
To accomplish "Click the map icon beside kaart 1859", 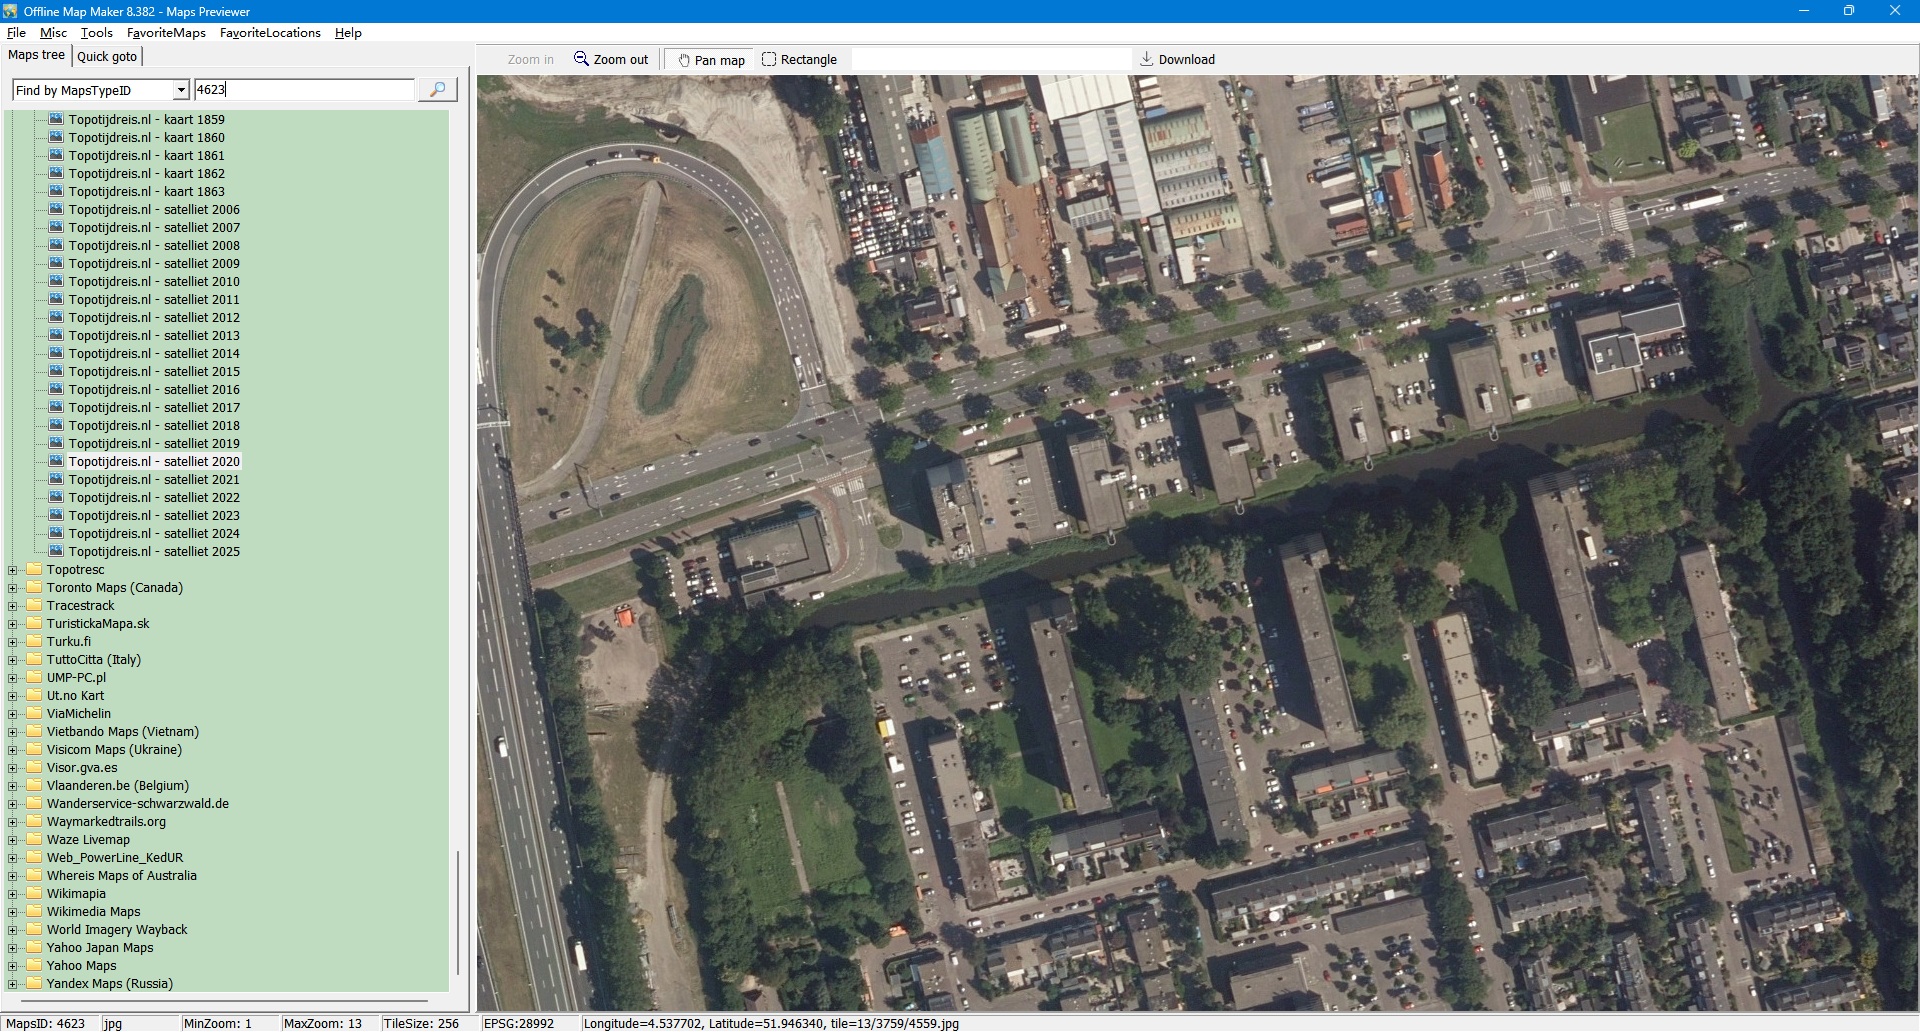I will click(x=56, y=119).
